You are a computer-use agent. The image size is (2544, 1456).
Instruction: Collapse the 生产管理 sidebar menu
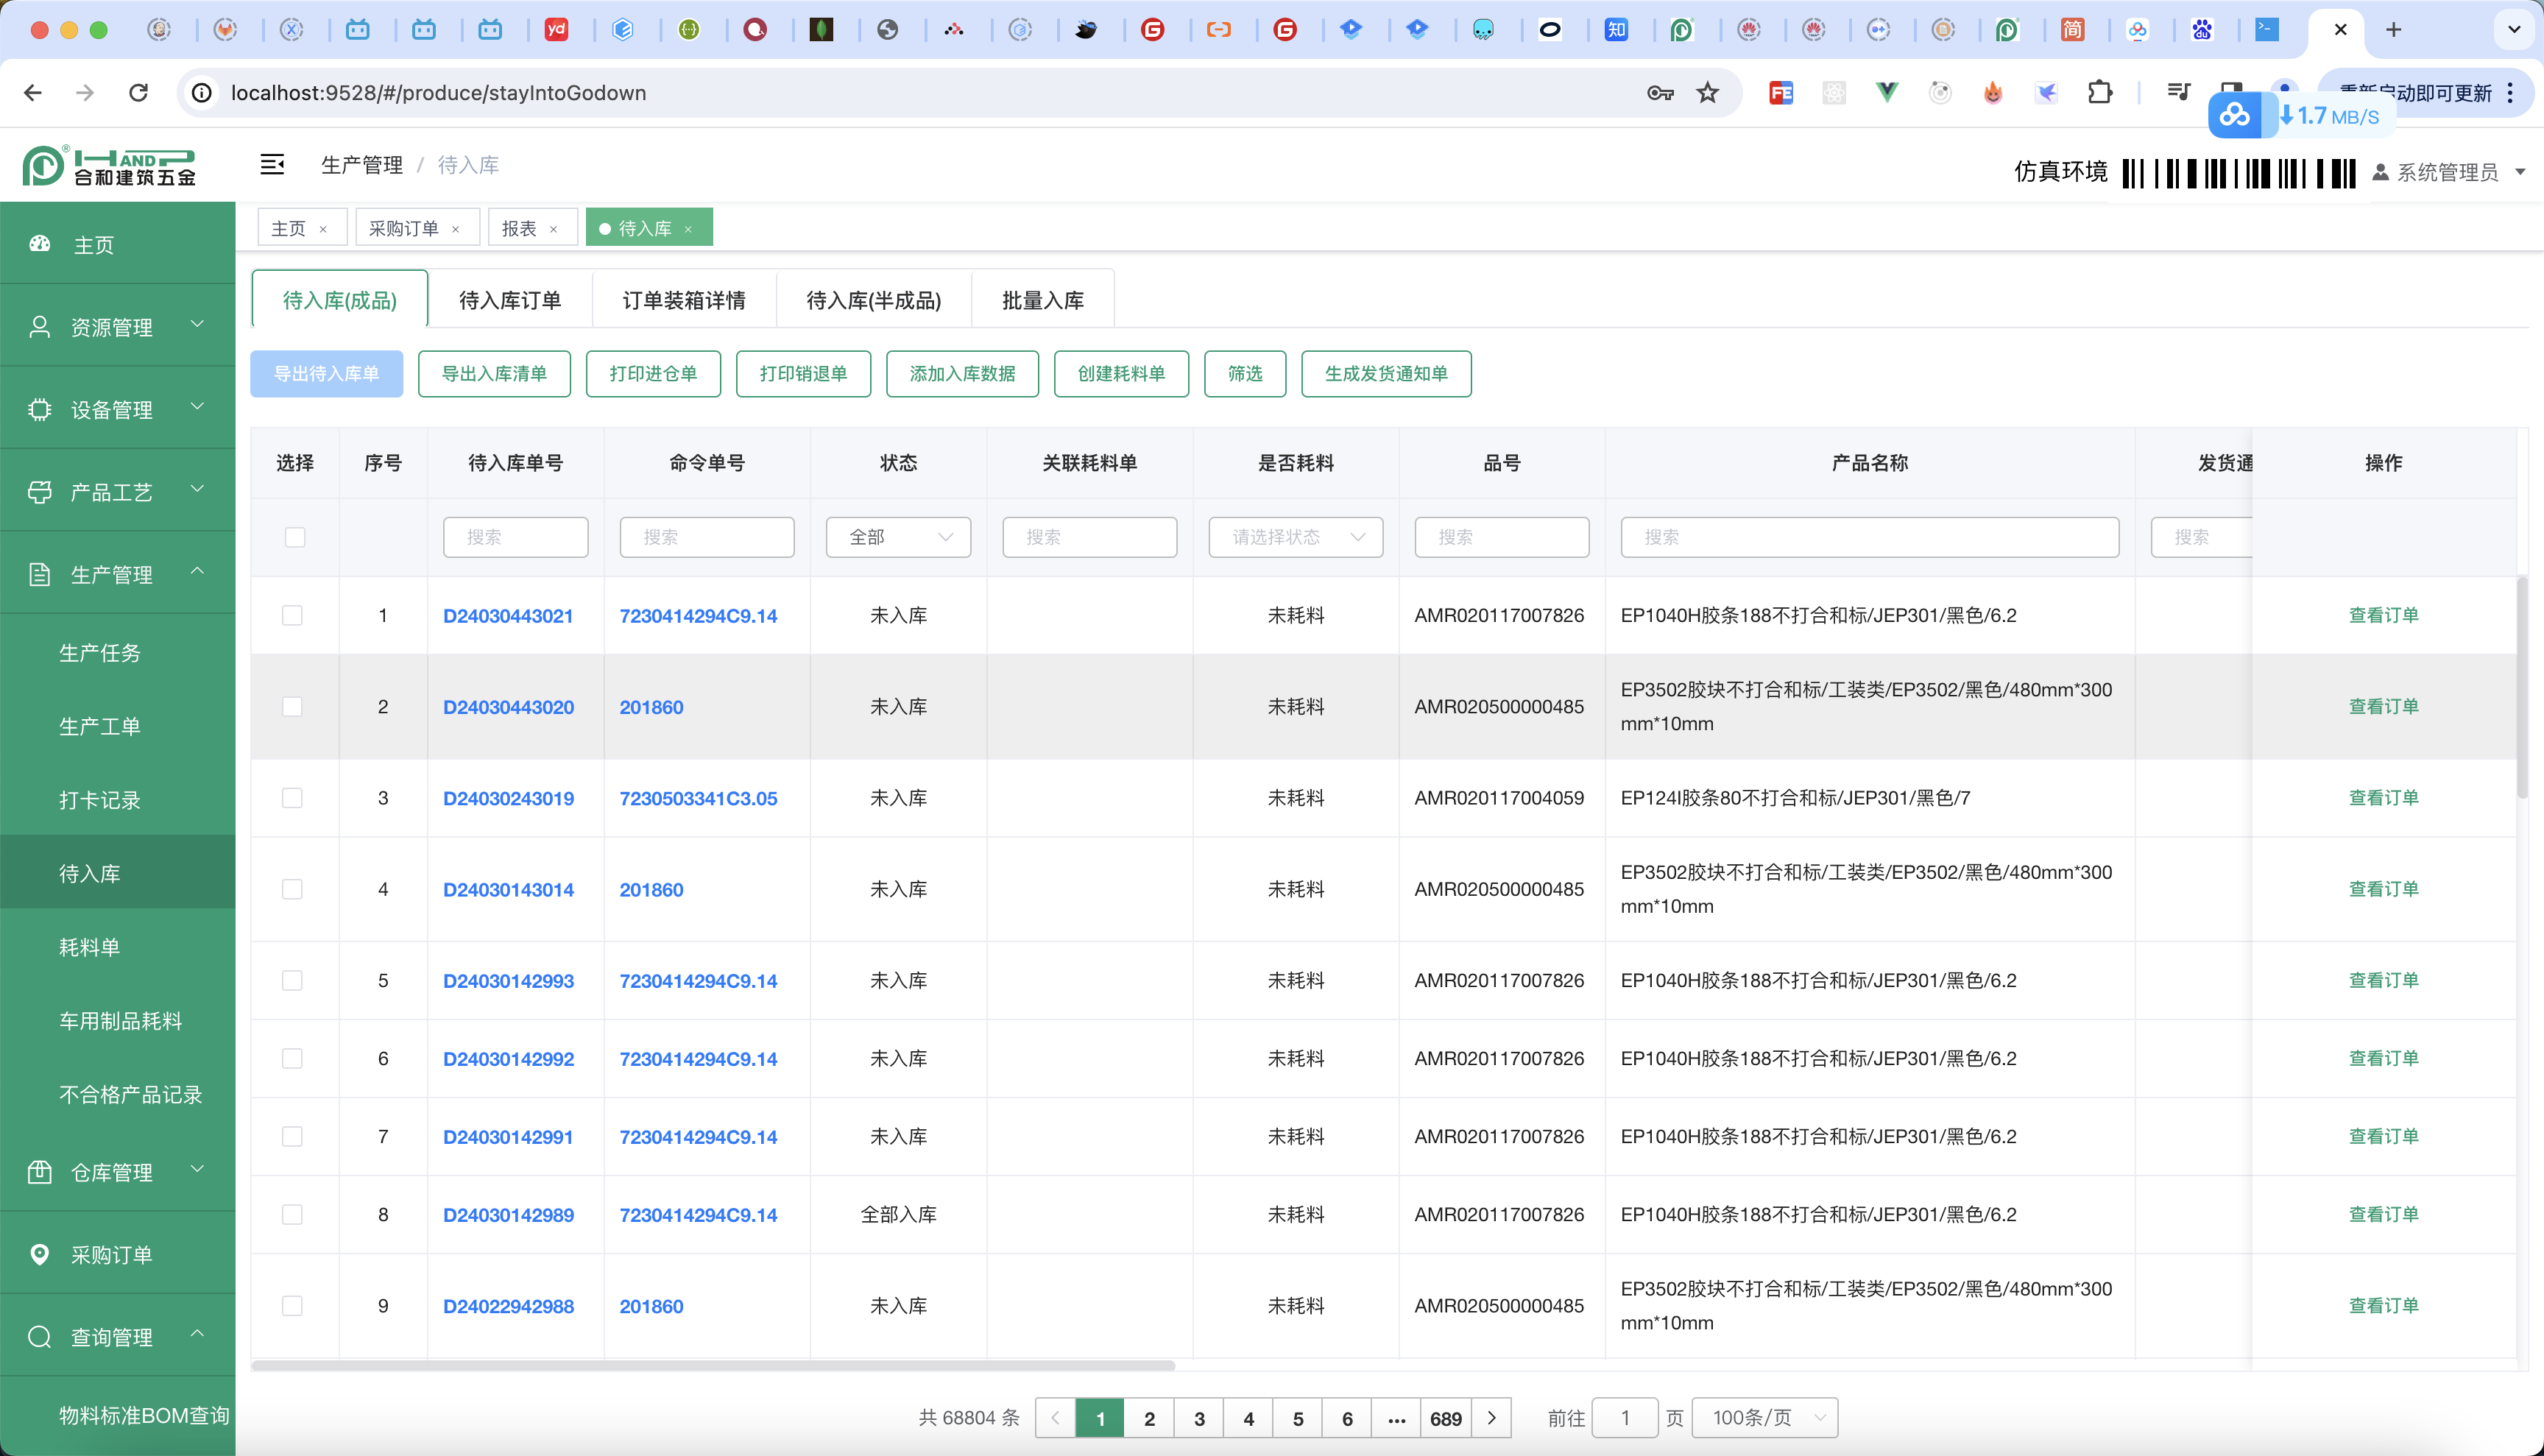(x=197, y=571)
